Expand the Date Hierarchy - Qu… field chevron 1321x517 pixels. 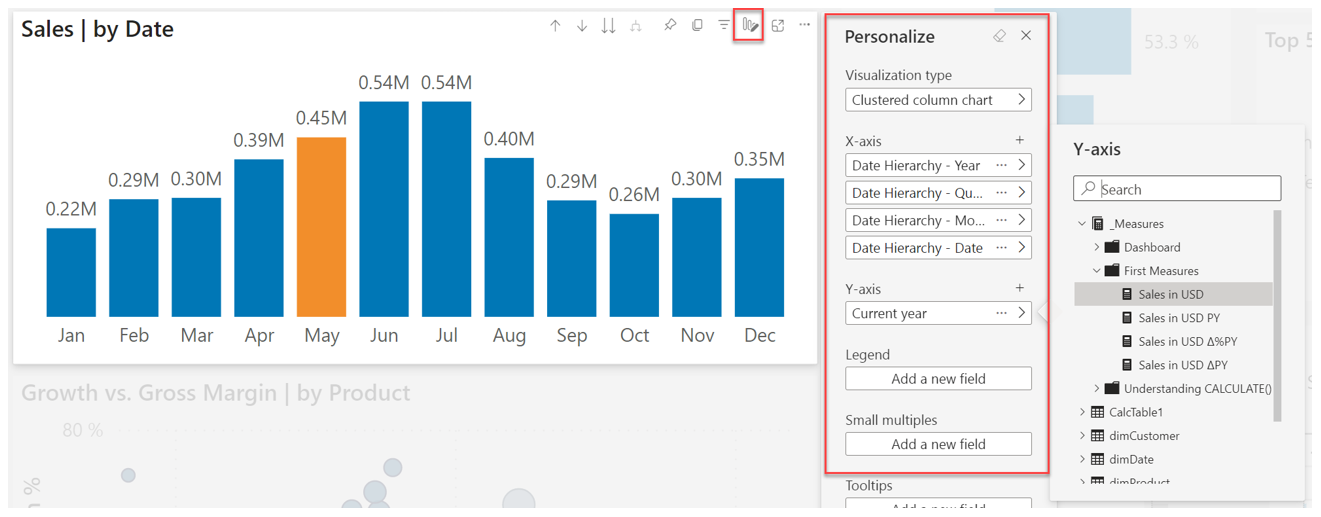[1021, 192]
